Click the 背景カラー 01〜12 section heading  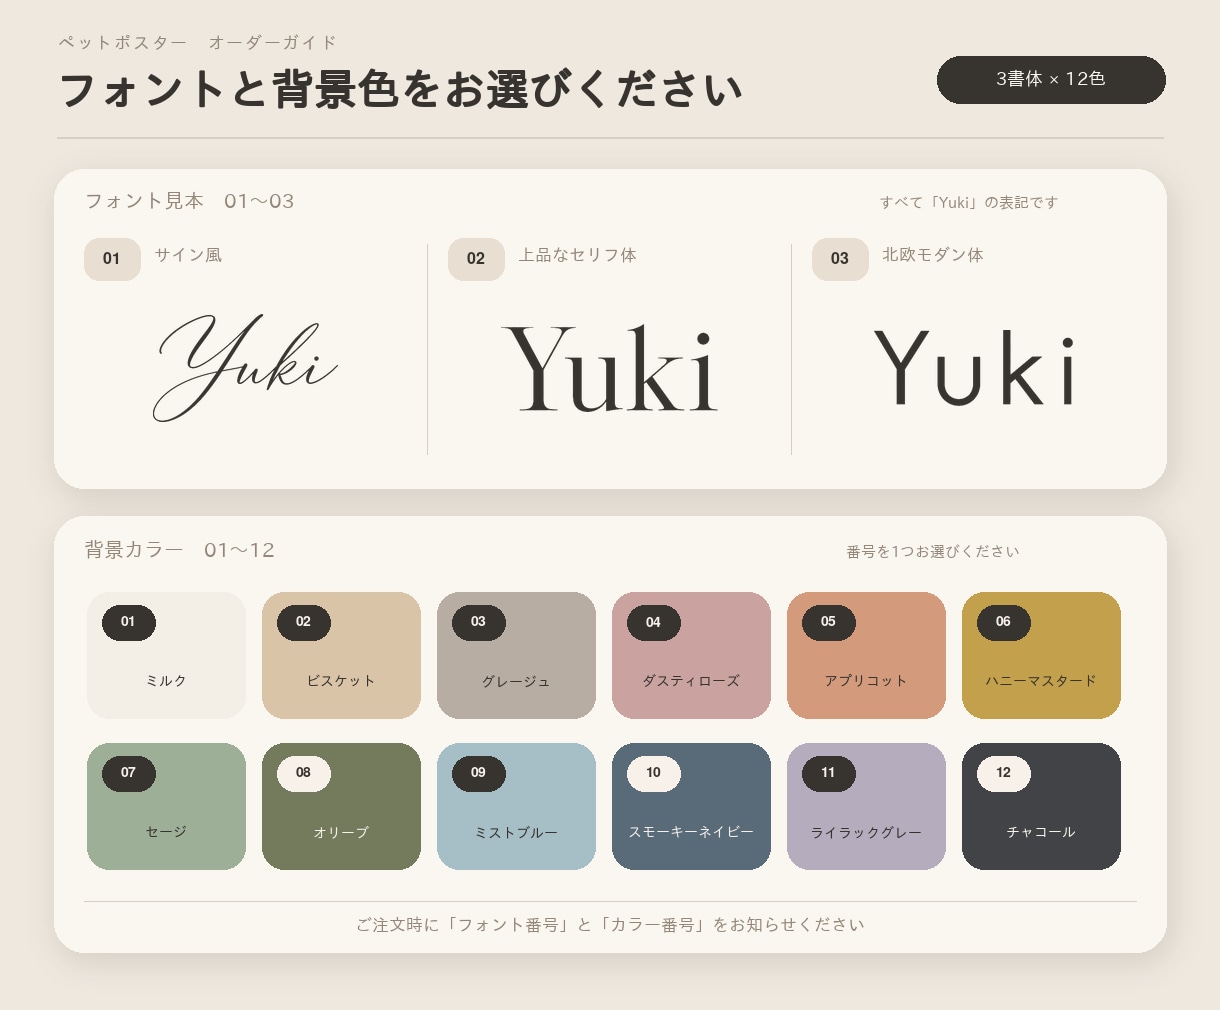click(x=180, y=550)
